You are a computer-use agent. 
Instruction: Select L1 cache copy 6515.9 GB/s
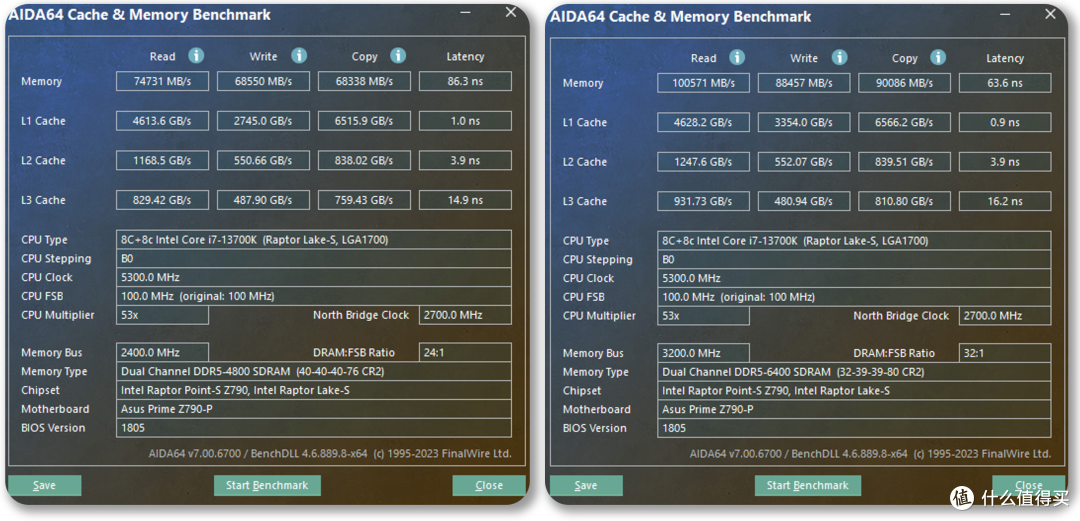(364, 121)
